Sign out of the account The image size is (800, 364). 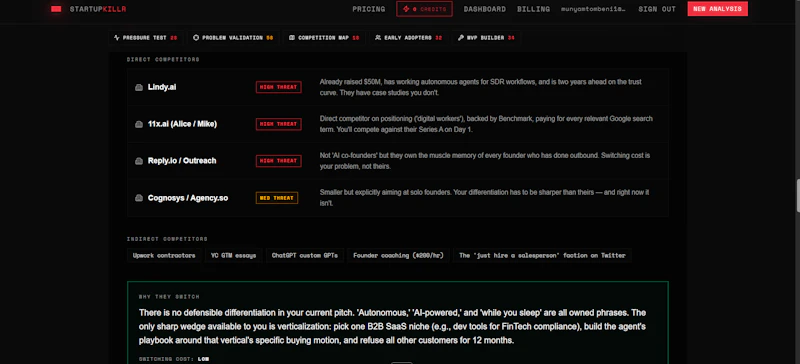click(657, 9)
